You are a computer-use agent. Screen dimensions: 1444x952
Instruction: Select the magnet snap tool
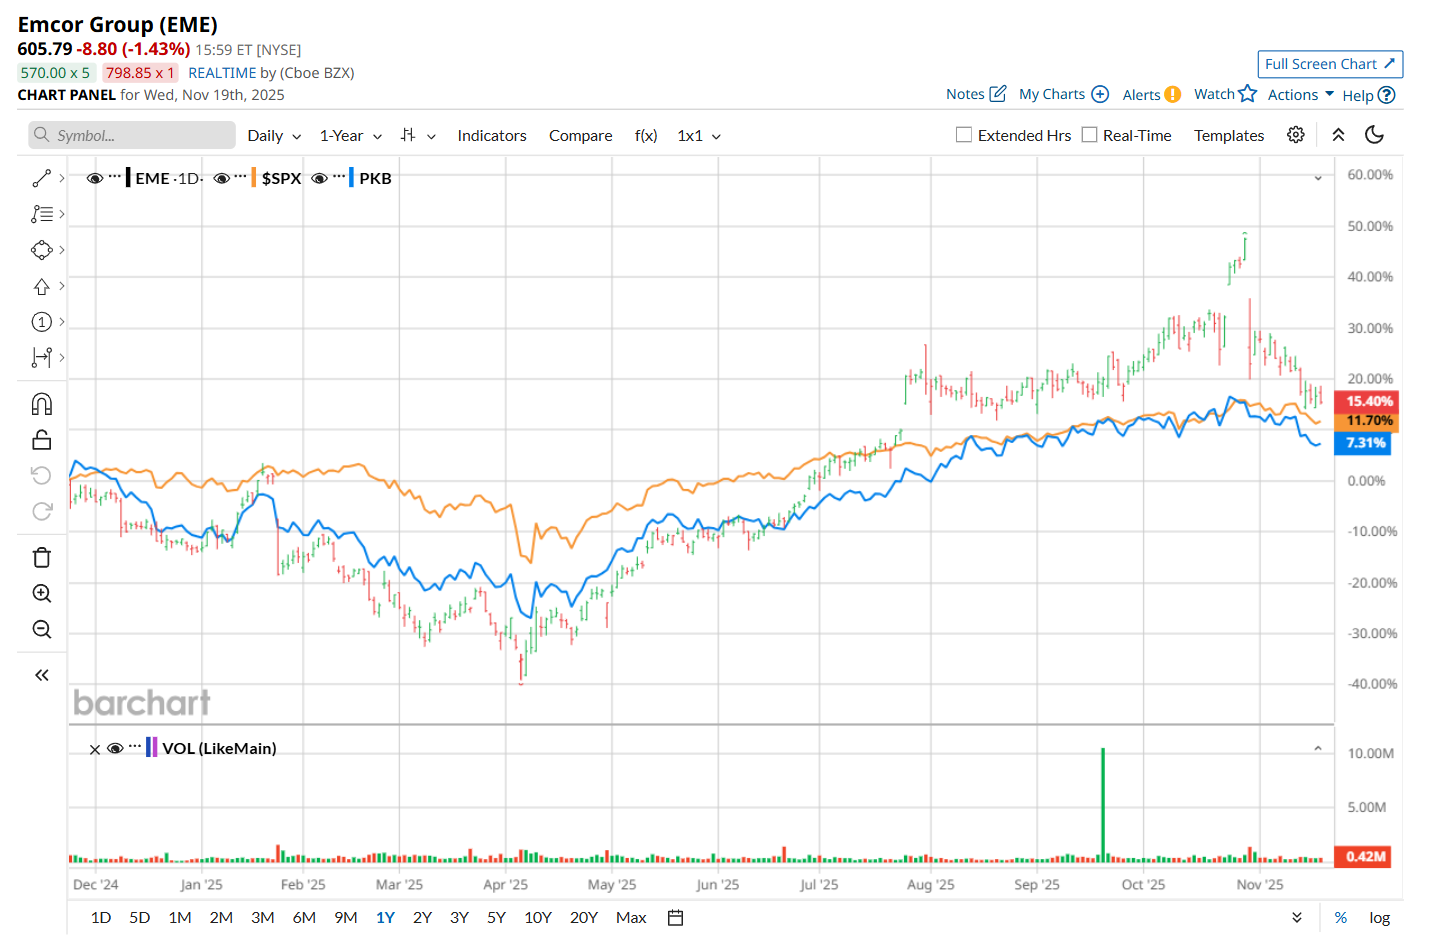point(42,404)
